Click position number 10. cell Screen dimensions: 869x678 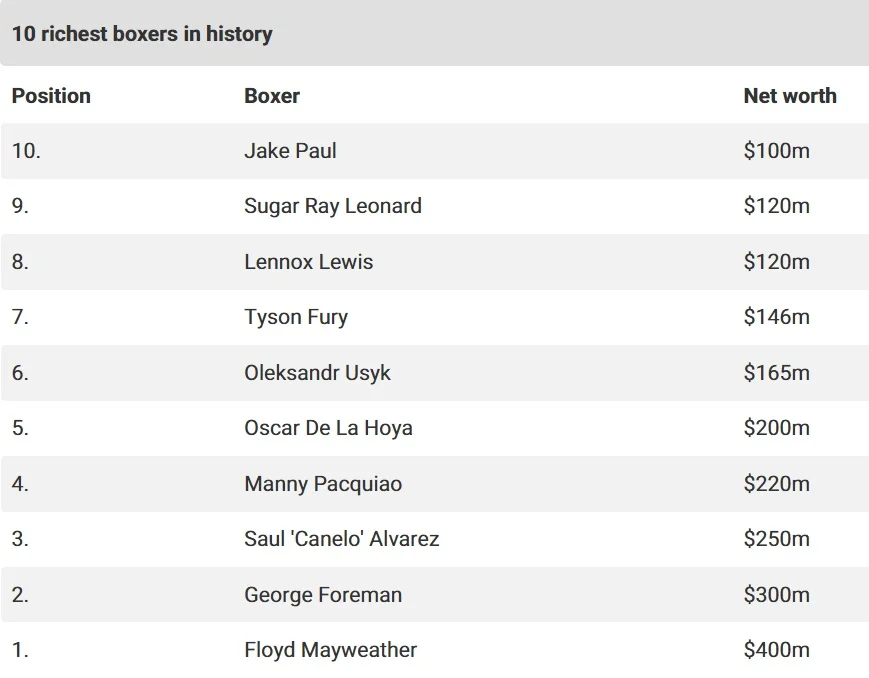point(26,151)
